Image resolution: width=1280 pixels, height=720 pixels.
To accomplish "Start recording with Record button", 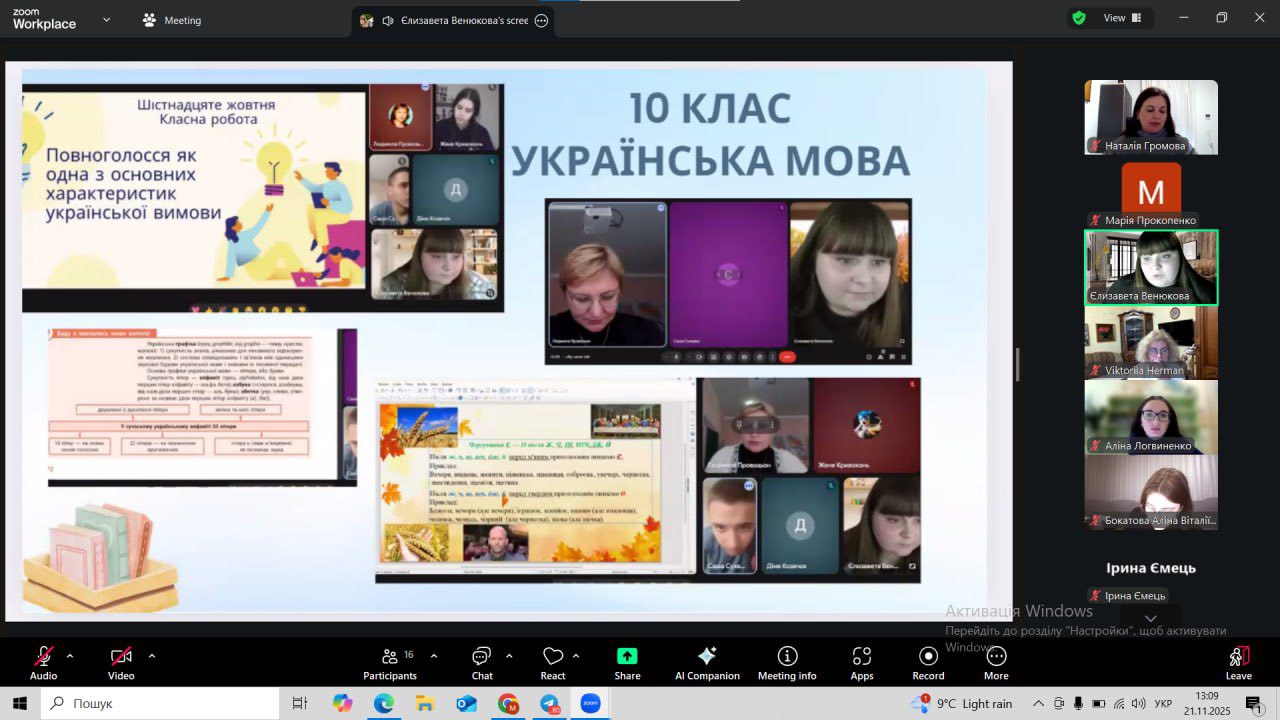I will pos(928,662).
